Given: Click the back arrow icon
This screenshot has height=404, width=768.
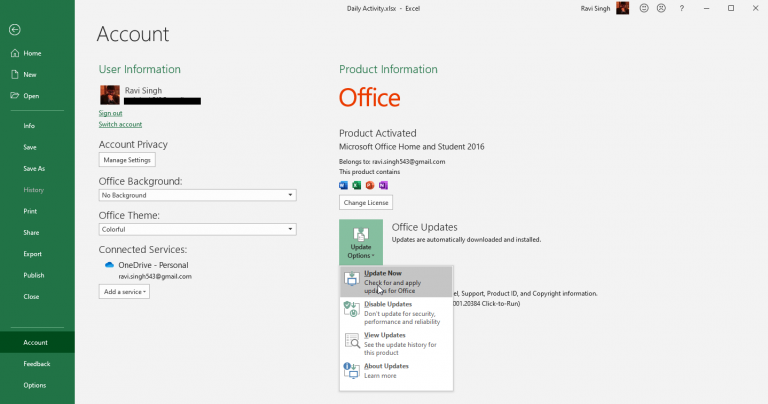Looking at the screenshot, I should [14, 30].
